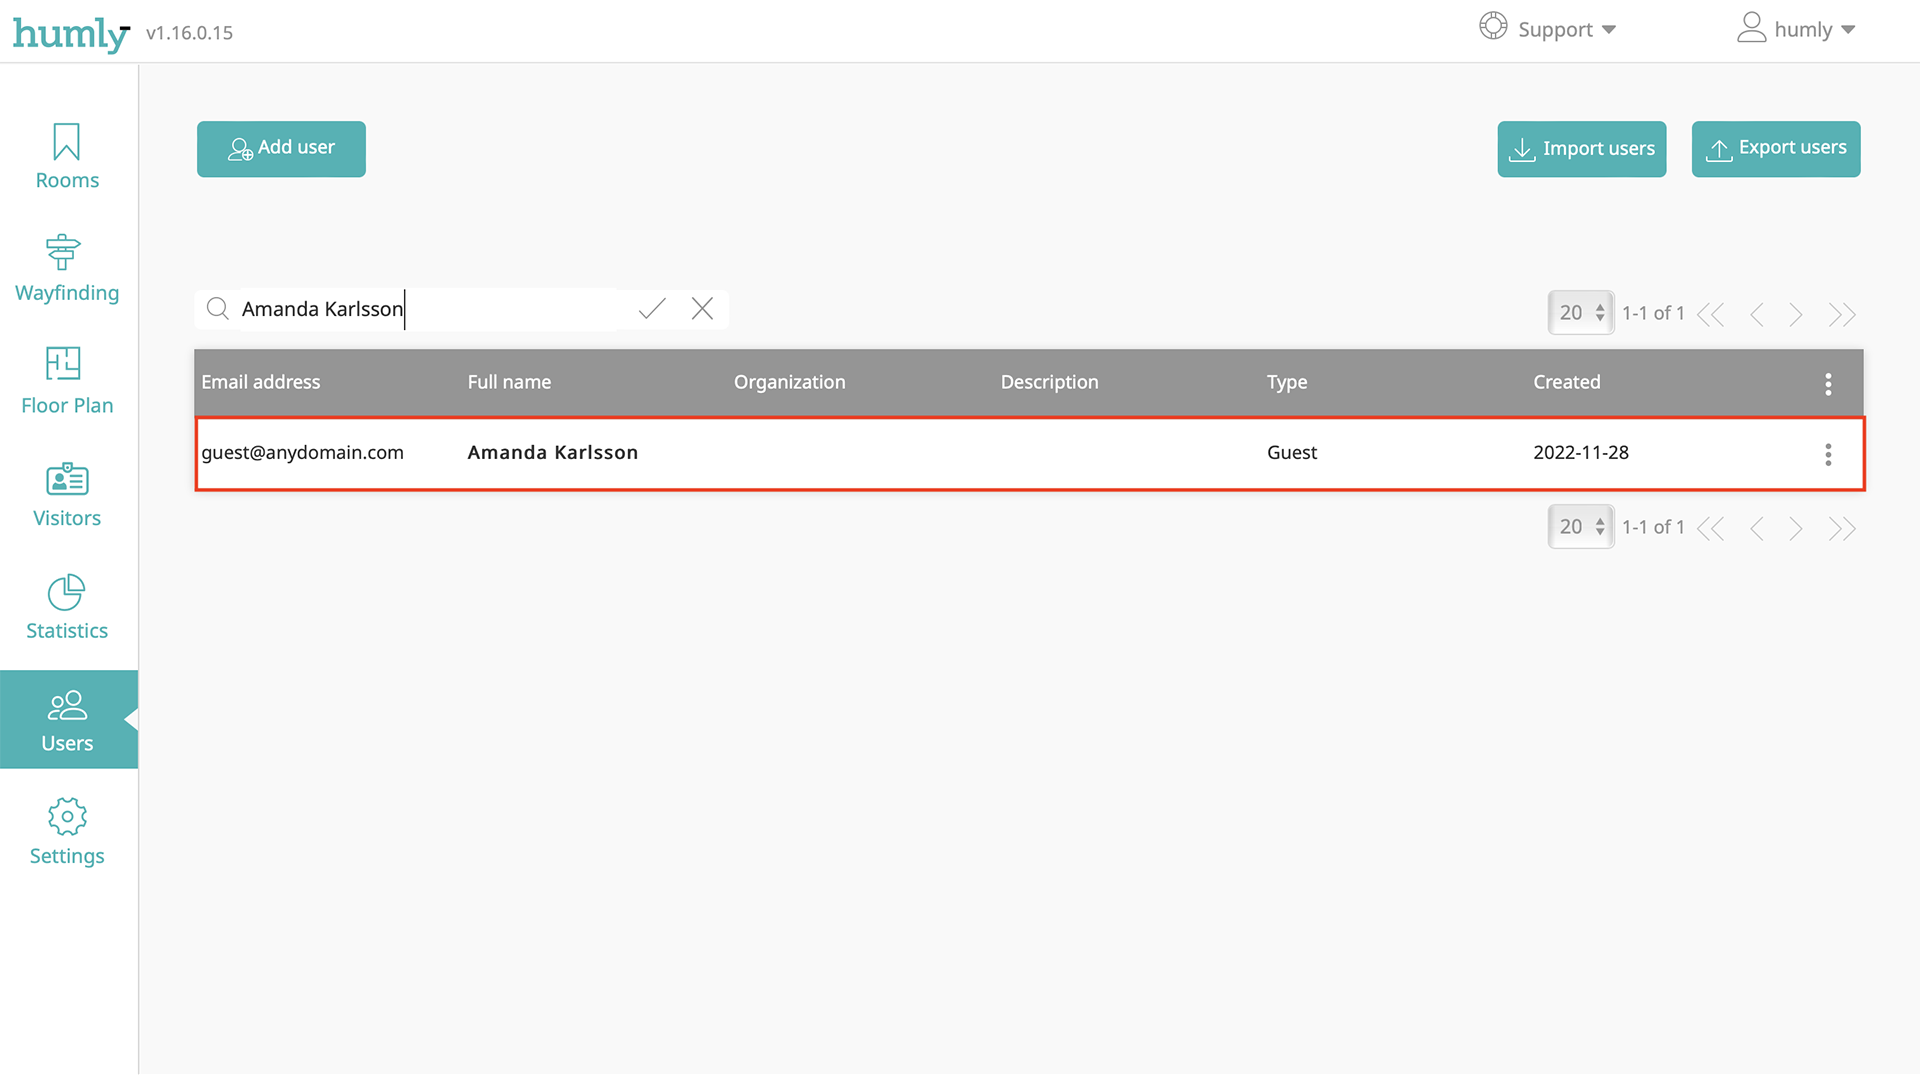Click the 2022-11-28 created date
The image size is (1920, 1075).
[1581, 452]
